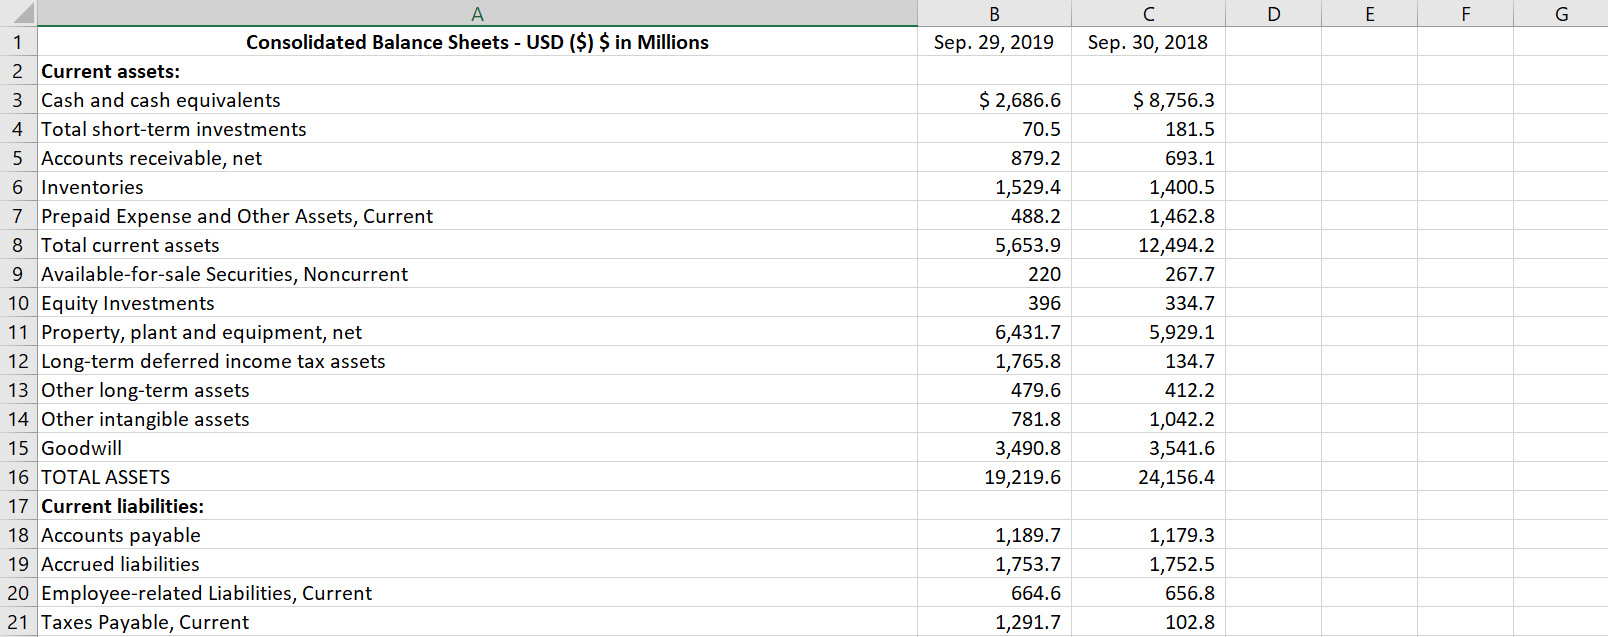Click the select-all corner triangle
Image resolution: width=1608 pixels, height=637 pixels.
click(x=19, y=13)
